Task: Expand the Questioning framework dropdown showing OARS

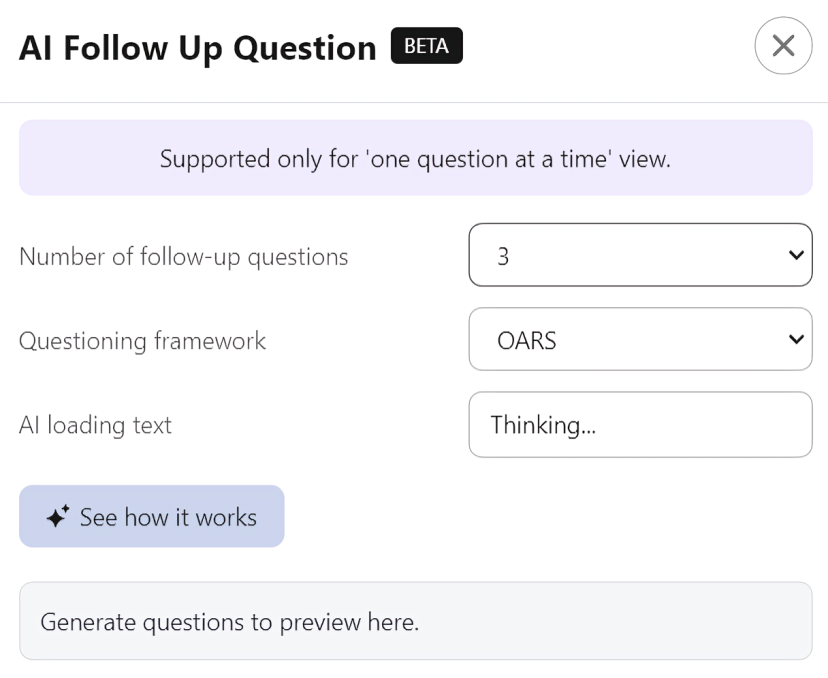Action: [x=640, y=339]
